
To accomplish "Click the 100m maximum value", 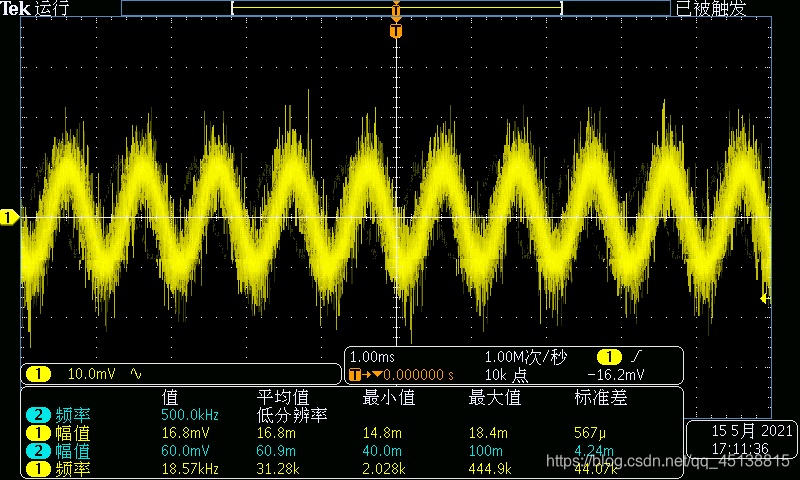I will click(485, 451).
